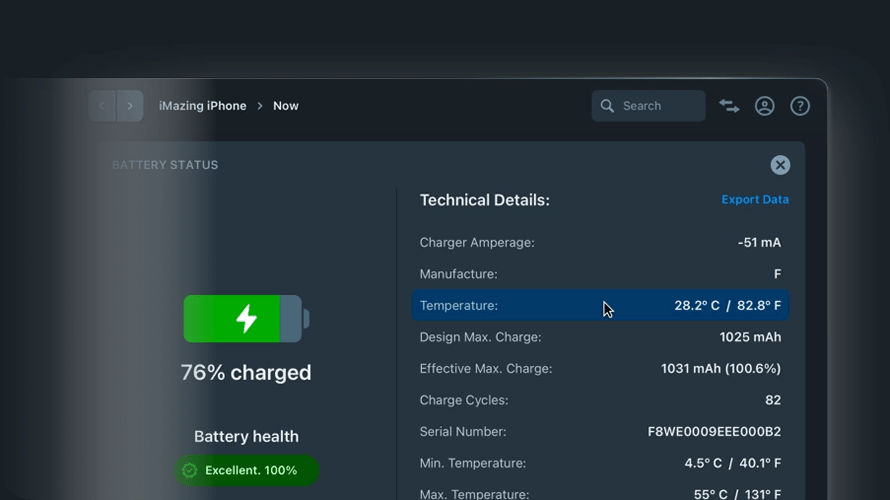Click the forward navigation arrow
890x500 pixels.
click(130, 106)
